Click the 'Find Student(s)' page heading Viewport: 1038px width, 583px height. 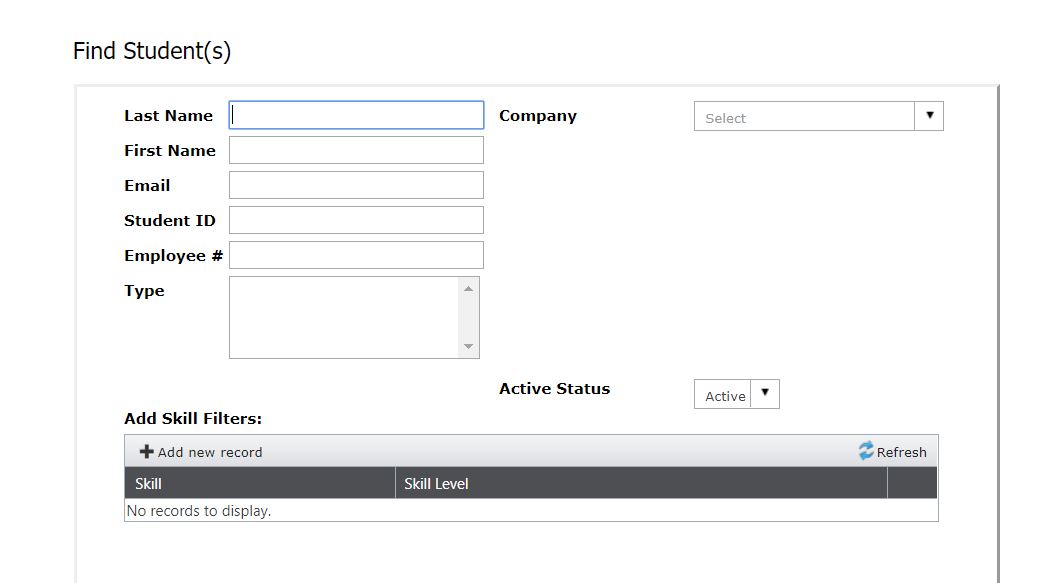tap(152, 51)
